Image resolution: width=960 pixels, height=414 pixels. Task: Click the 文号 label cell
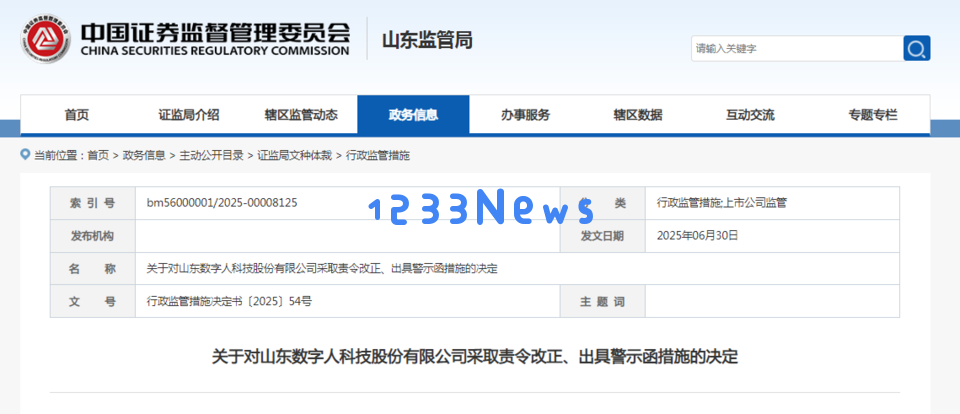92,301
